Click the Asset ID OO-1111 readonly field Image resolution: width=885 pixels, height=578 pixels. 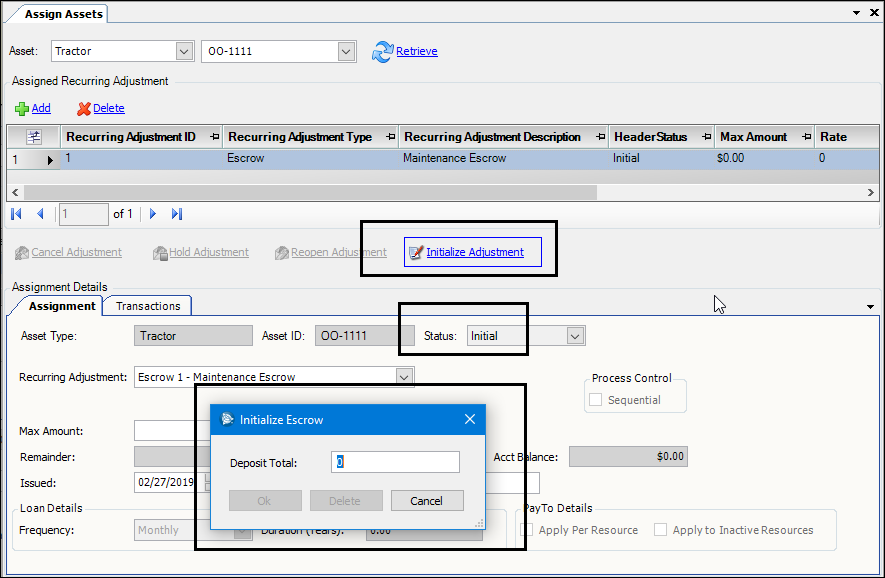click(365, 336)
